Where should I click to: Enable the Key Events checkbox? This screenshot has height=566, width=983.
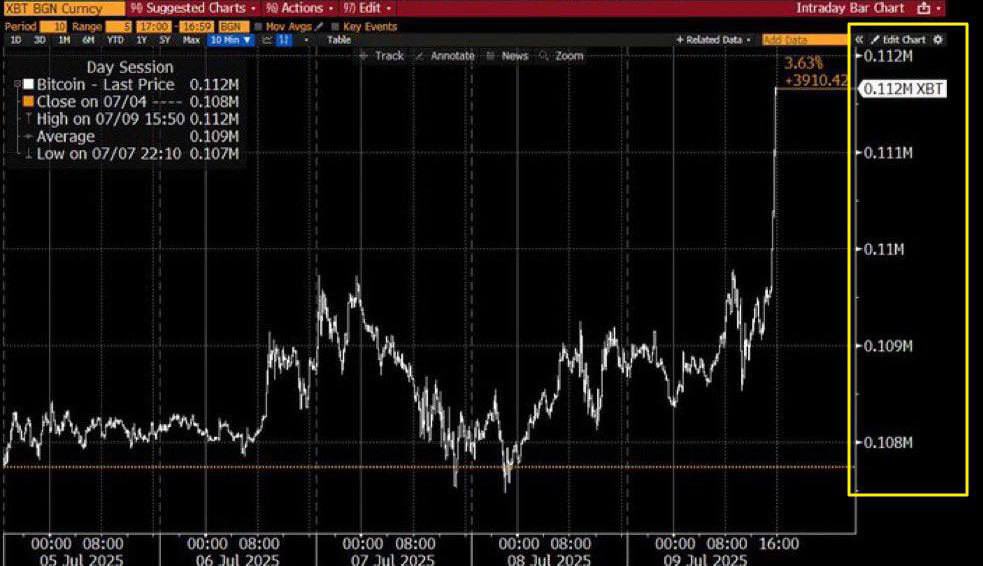[335, 26]
